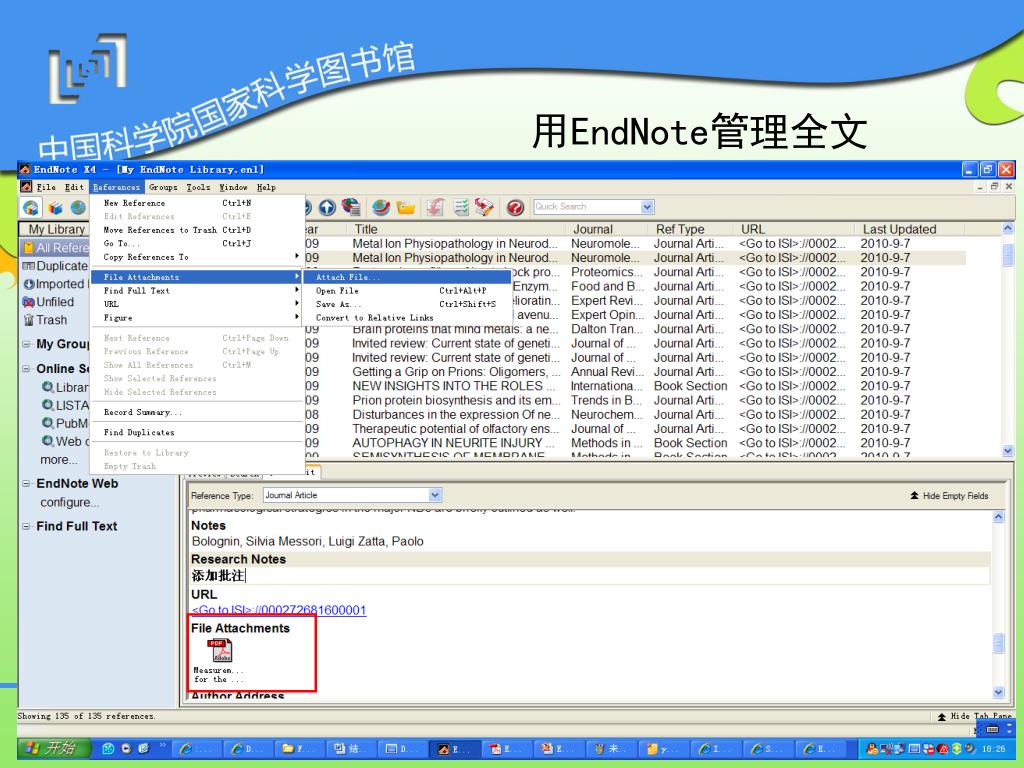Click the blue up-arrow toolbar icon

tap(327, 208)
